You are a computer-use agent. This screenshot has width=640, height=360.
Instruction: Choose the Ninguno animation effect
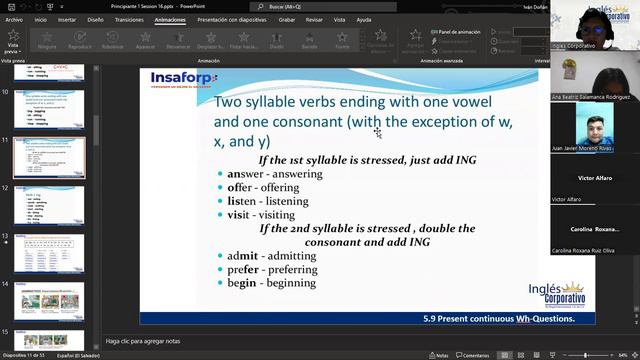pos(47,41)
